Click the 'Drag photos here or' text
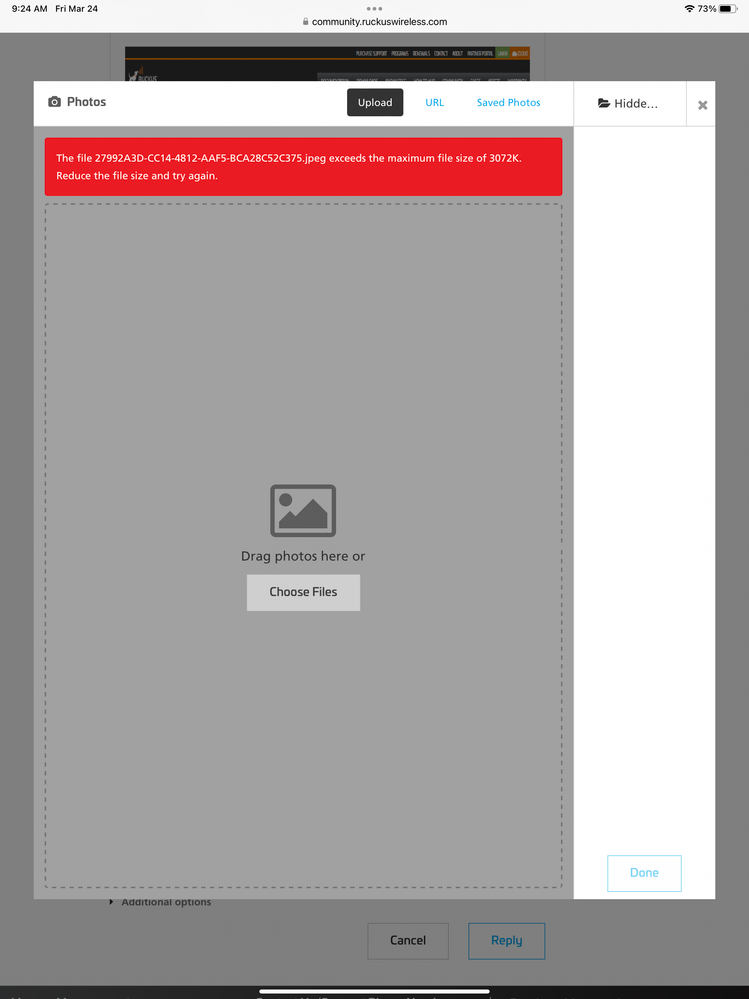Screen dimensions: 749x999 pos(303,556)
